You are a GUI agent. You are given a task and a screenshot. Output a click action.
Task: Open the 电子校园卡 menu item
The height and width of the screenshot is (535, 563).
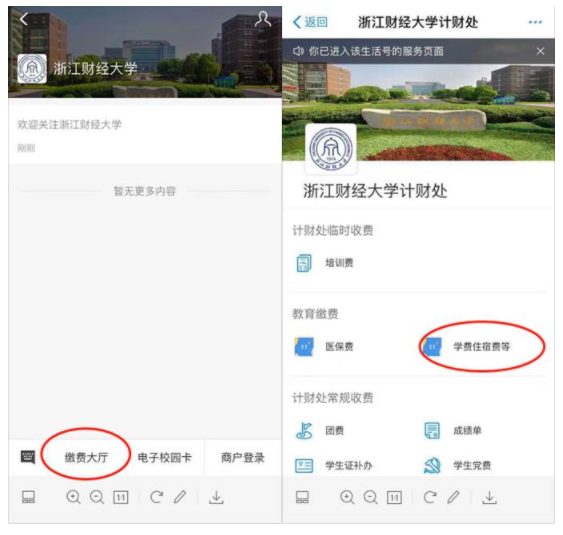(x=165, y=457)
